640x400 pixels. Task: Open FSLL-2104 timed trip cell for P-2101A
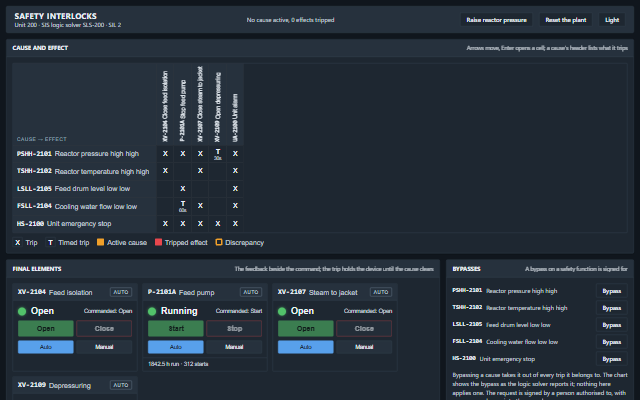(182, 206)
